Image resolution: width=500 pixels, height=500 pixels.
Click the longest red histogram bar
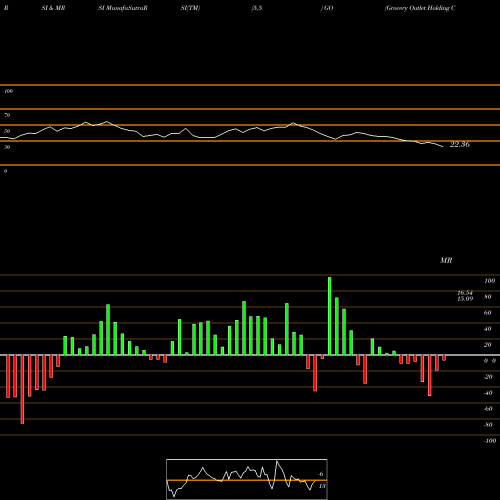[22, 389]
